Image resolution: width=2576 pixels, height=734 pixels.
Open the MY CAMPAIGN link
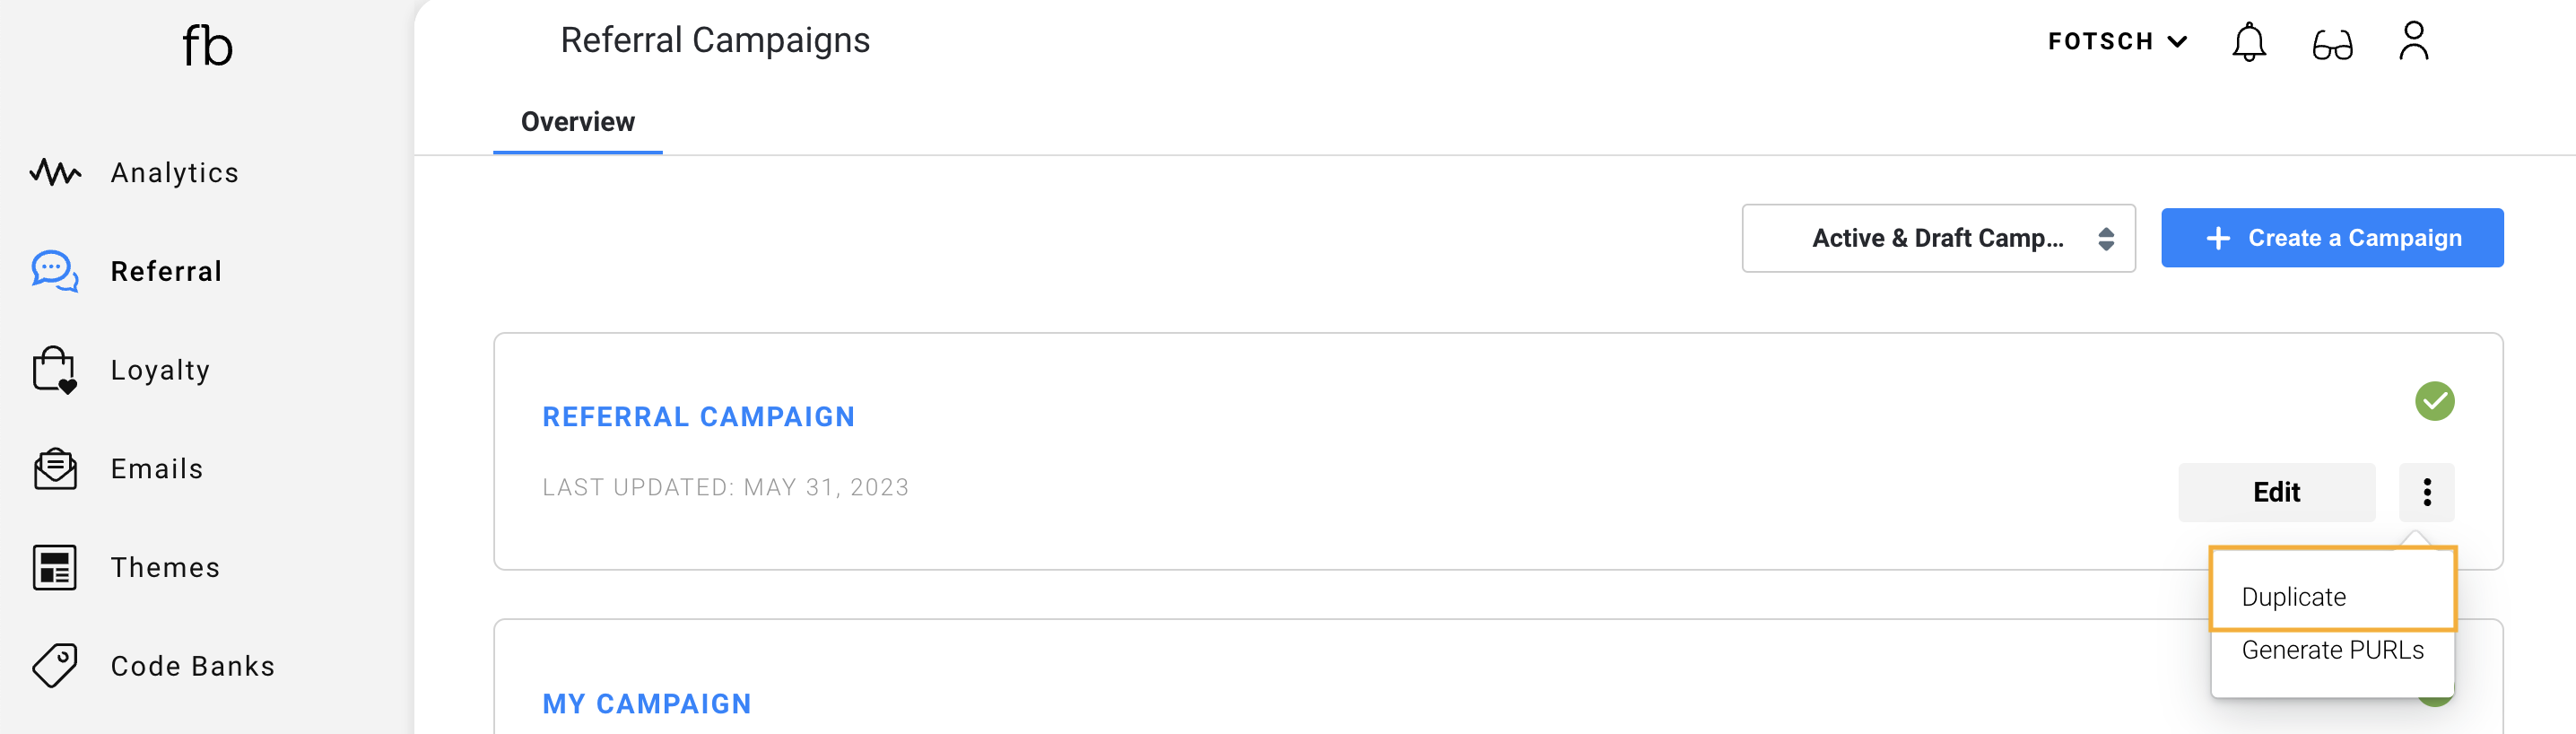click(x=647, y=704)
